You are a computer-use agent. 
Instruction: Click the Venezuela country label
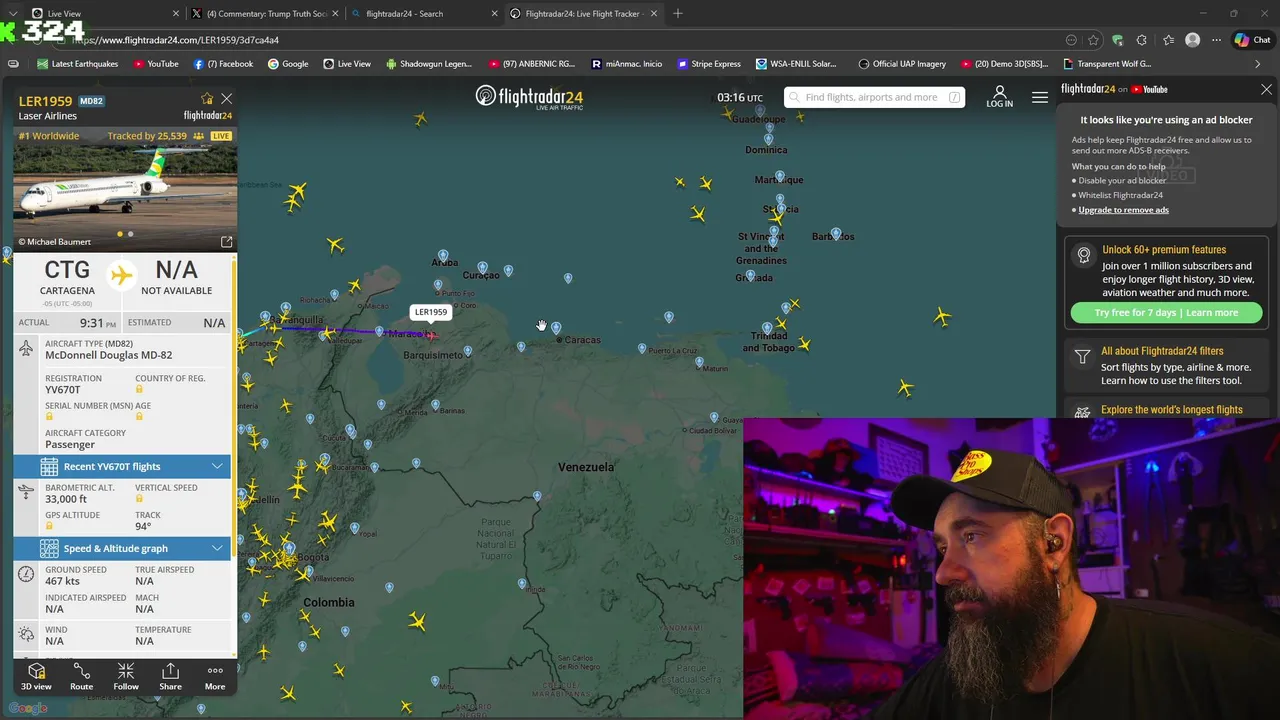point(586,467)
